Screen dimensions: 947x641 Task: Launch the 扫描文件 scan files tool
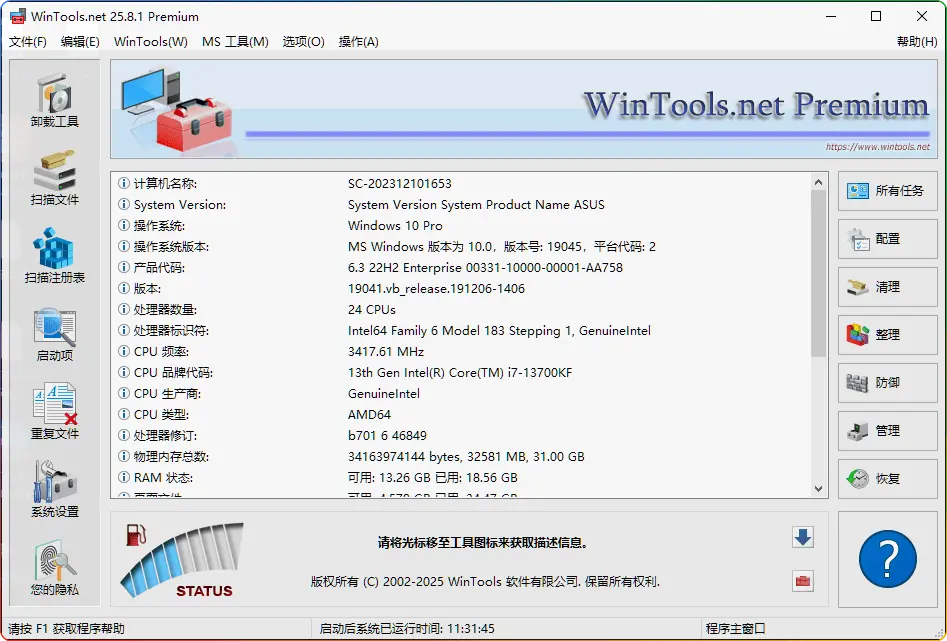tap(54, 178)
